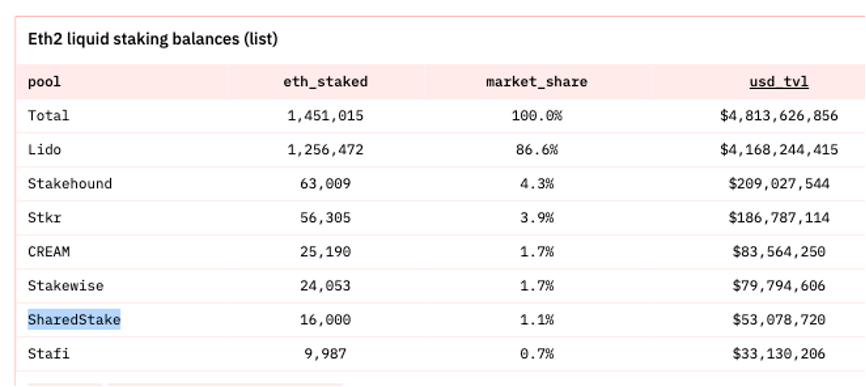Click the Lido pool row name
The image size is (866, 387).
pyautogui.click(x=44, y=150)
